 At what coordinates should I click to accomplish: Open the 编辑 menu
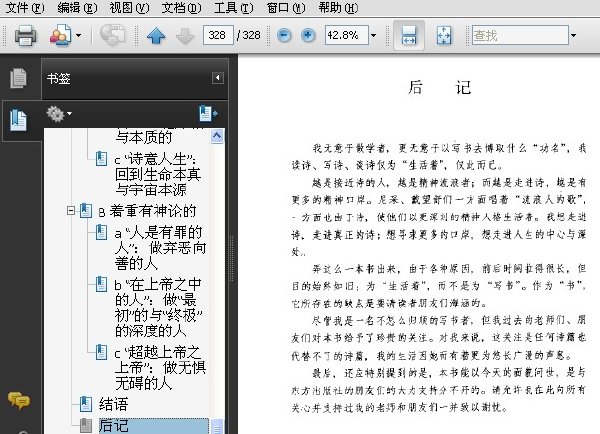click(77, 7)
